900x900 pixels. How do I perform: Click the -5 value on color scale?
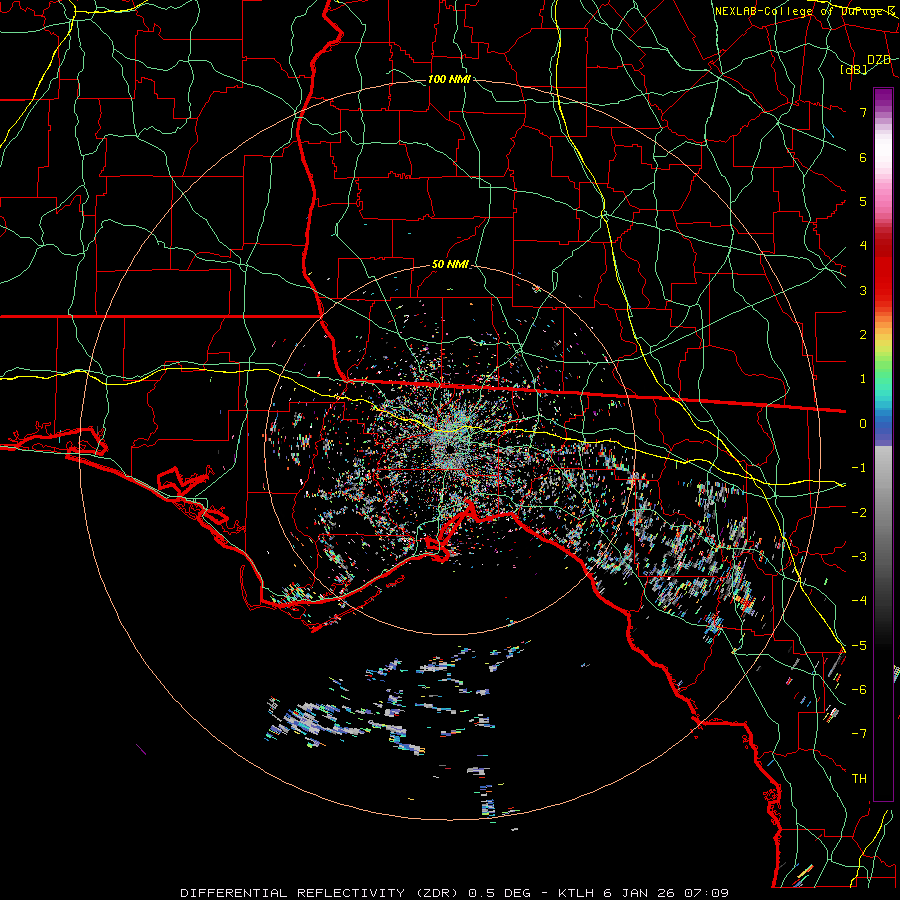[x=859, y=646]
